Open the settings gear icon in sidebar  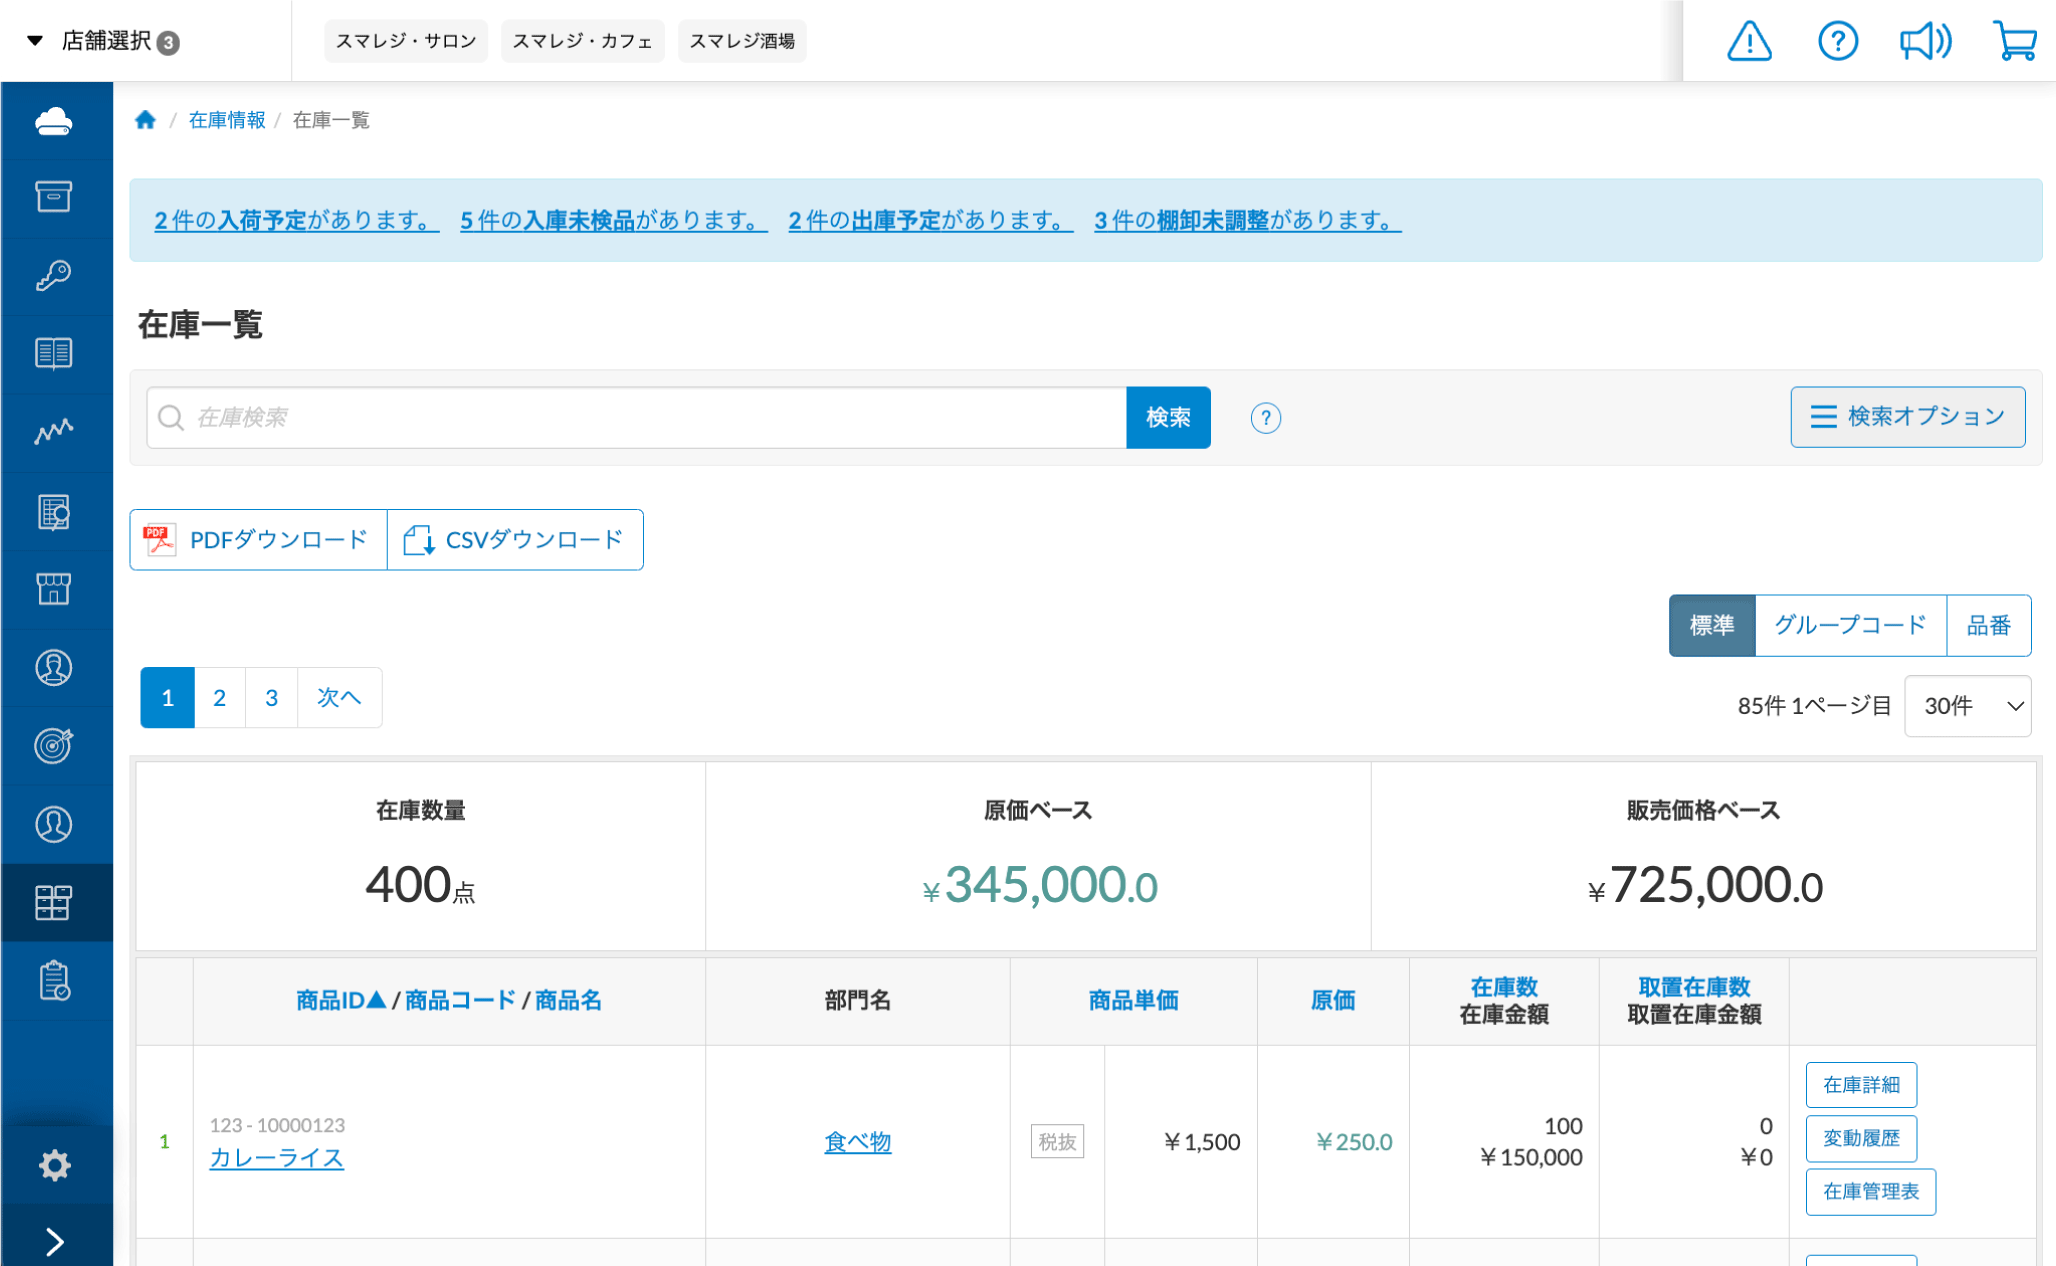(x=54, y=1165)
